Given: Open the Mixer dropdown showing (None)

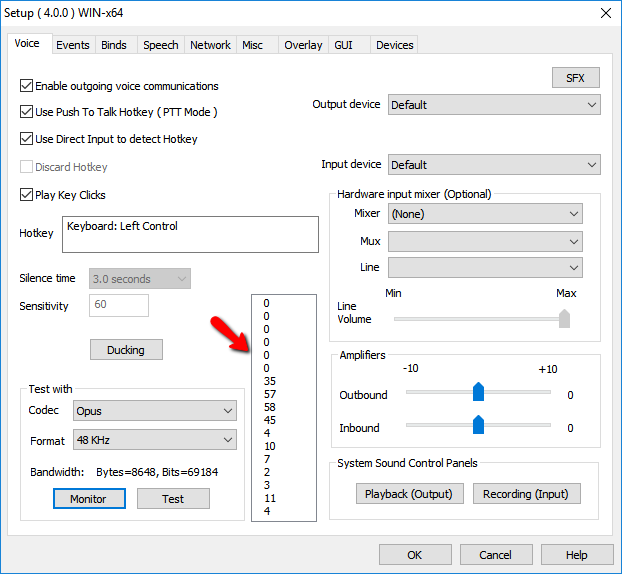Looking at the screenshot, I should (485, 214).
